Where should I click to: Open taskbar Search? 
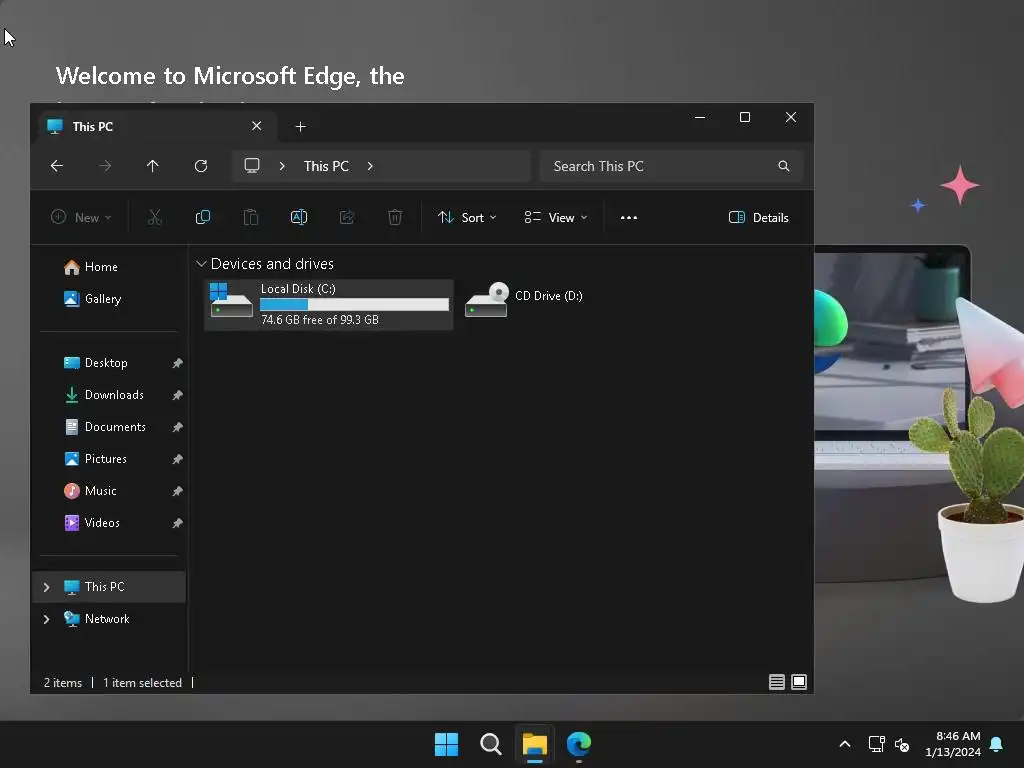[490, 744]
